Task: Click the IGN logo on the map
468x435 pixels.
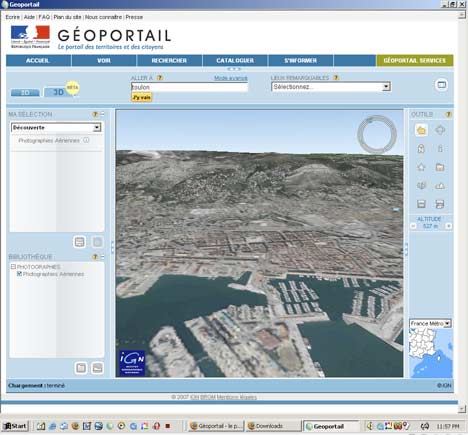Action: [x=132, y=363]
